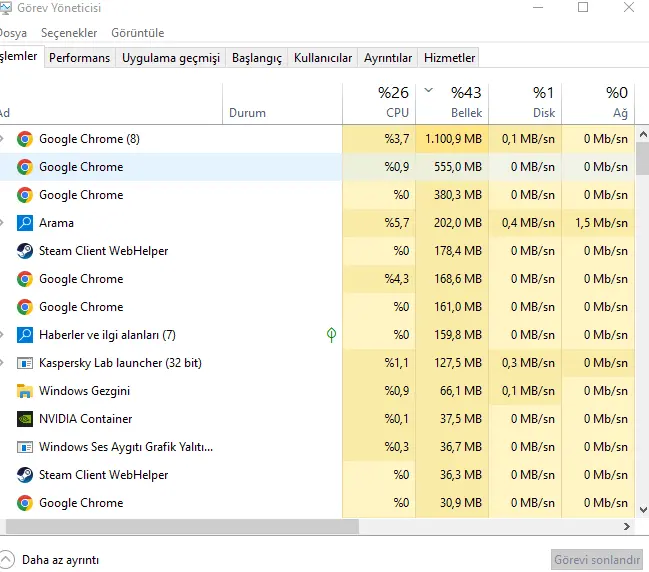Open the Seçenekler menu

(x=69, y=33)
